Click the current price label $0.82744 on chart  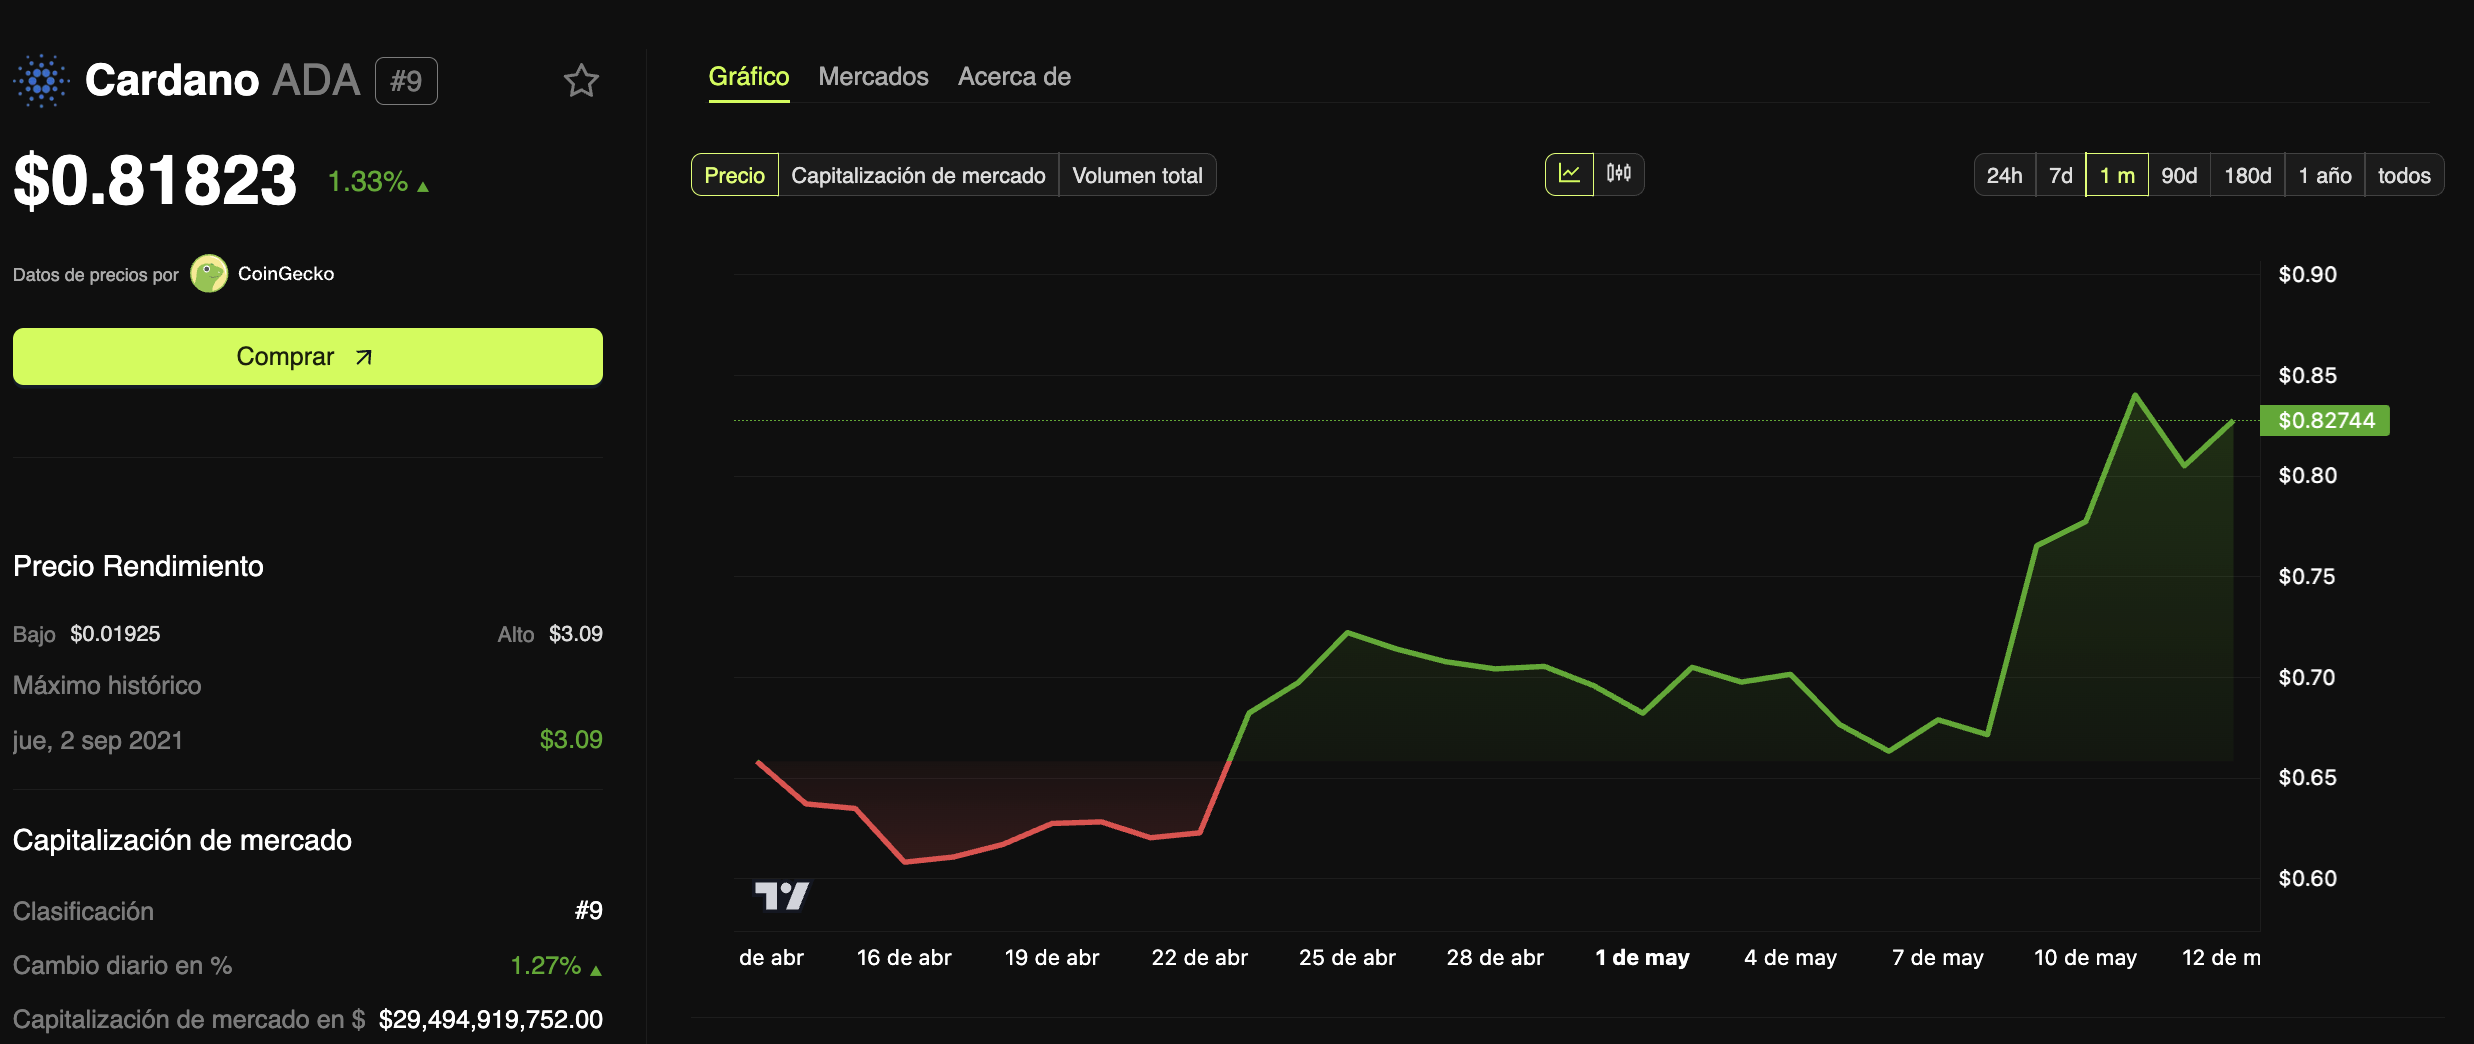2325,420
